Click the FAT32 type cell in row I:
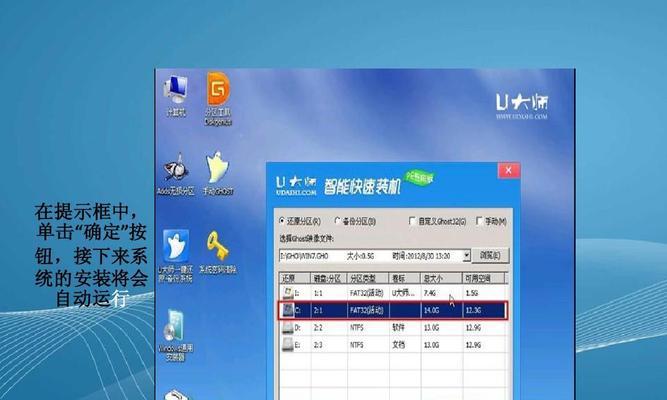 tap(367, 293)
